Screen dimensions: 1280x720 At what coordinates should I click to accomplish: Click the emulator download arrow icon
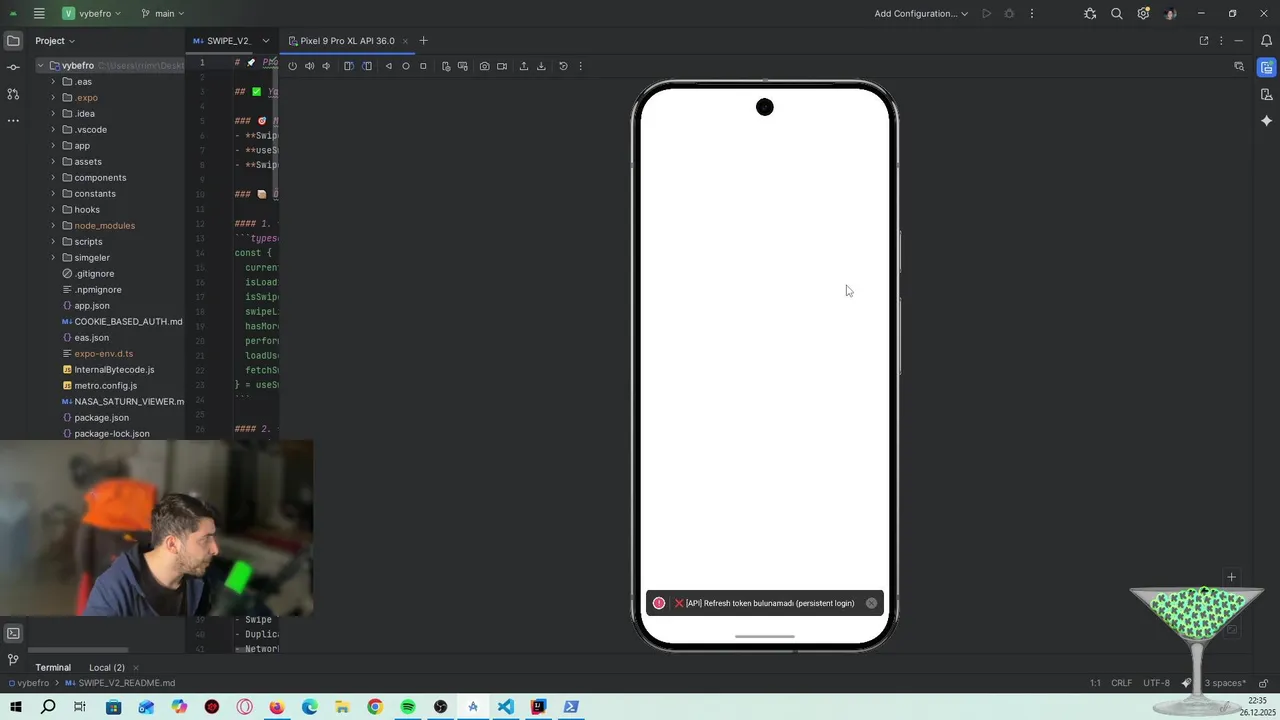click(541, 66)
